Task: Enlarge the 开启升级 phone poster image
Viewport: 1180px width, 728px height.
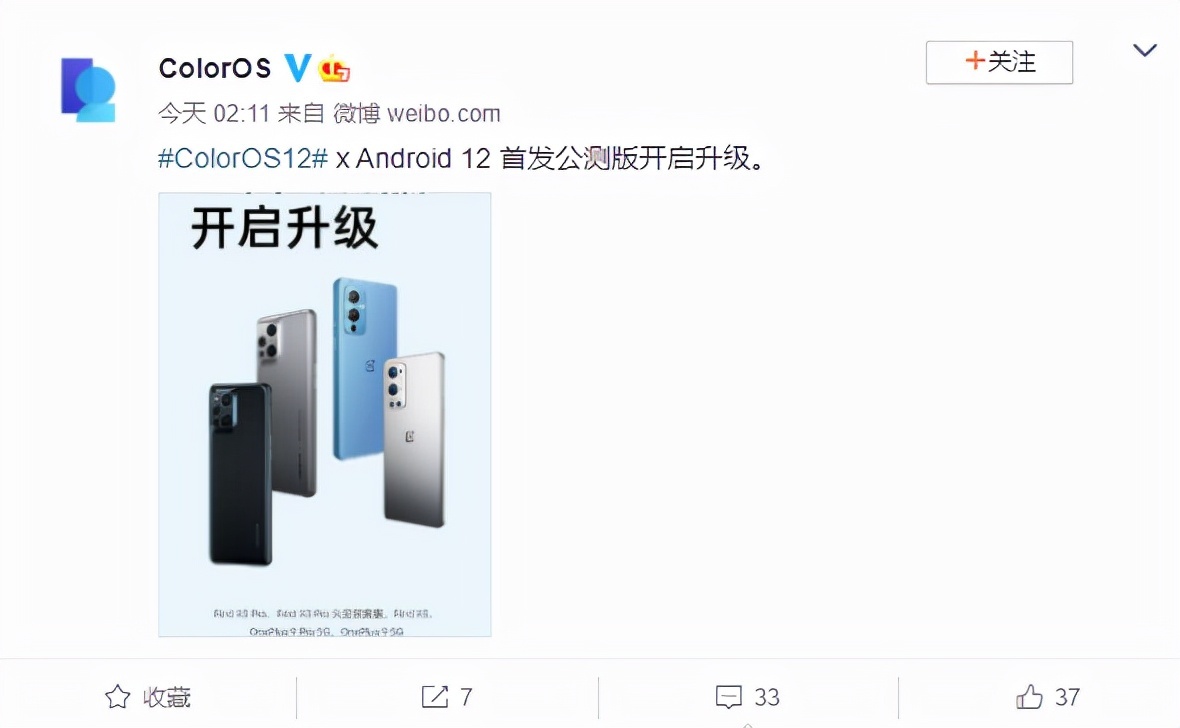Action: click(325, 414)
